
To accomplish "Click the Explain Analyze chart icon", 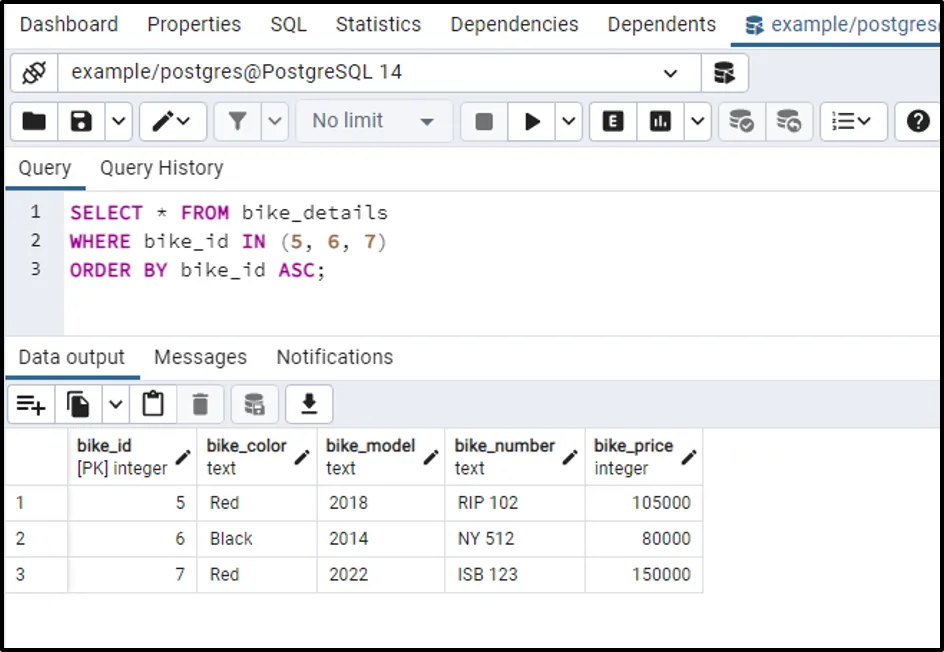I will (x=660, y=121).
